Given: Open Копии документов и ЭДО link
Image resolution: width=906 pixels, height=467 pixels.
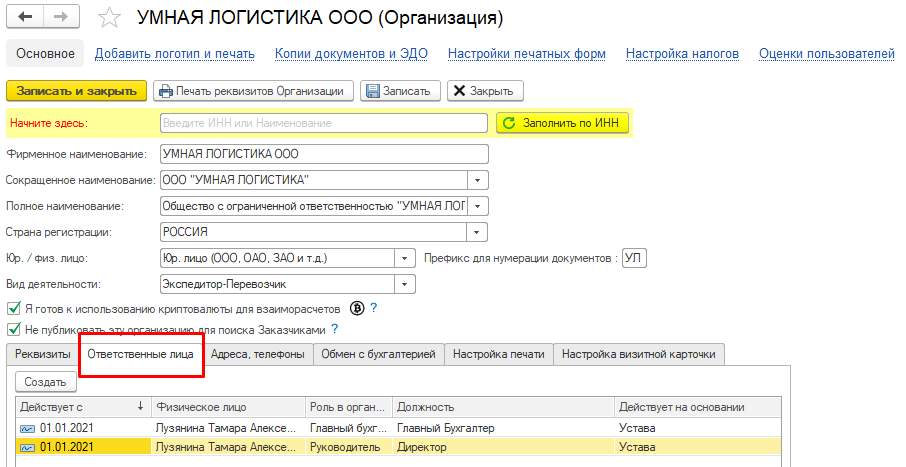Looking at the screenshot, I should (351, 54).
